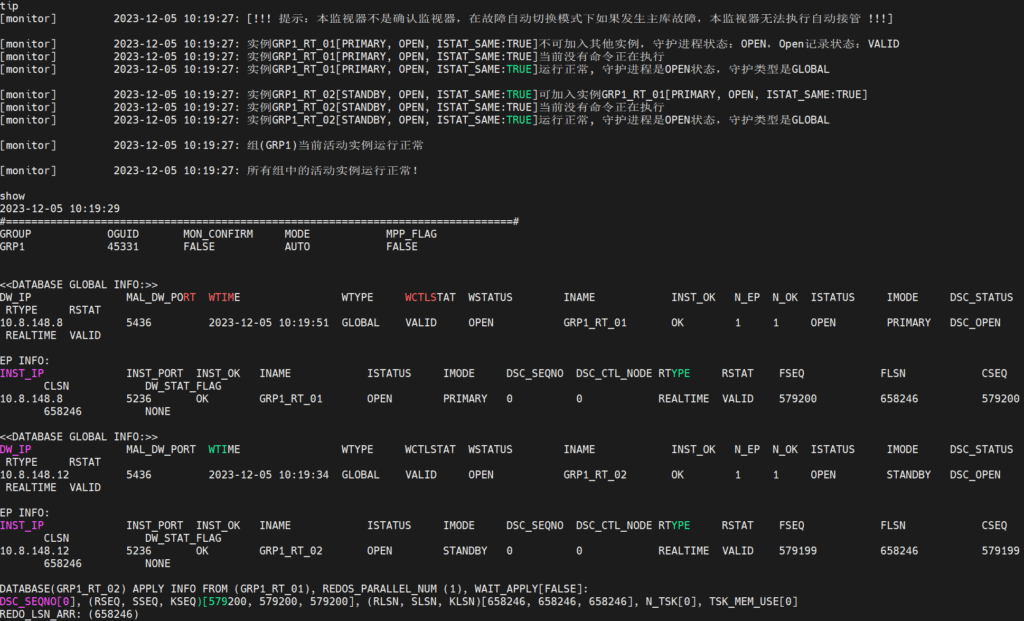Select the MODE value AUTO

[x=297, y=246]
